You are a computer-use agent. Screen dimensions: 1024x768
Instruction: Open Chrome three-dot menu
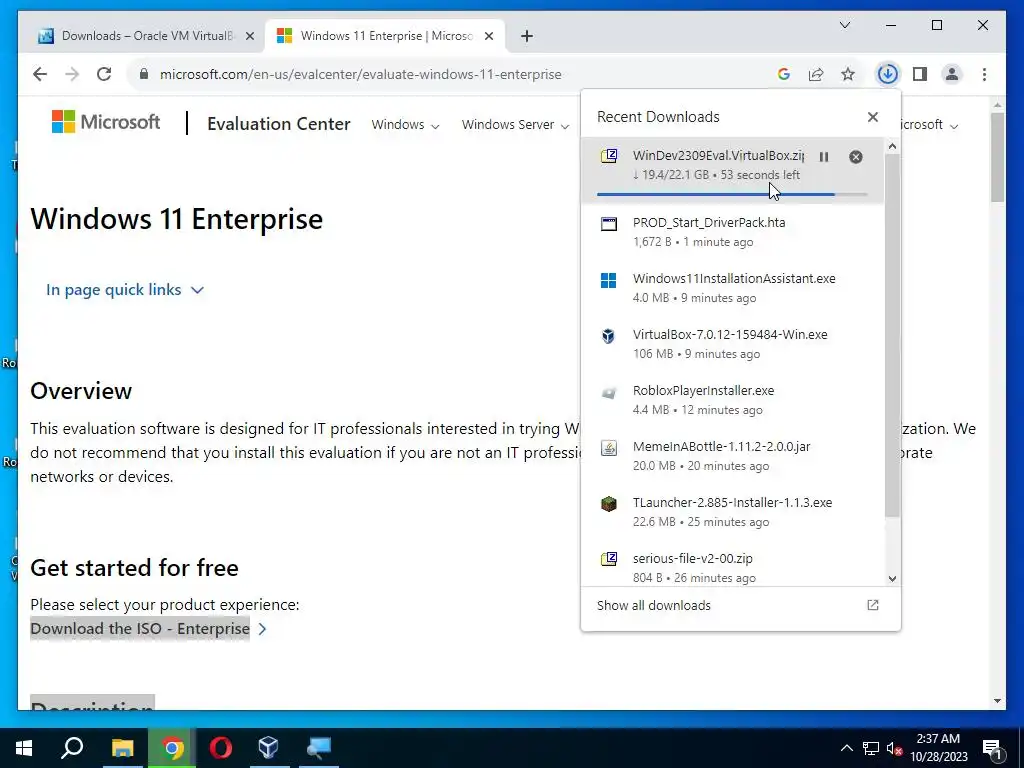984,74
